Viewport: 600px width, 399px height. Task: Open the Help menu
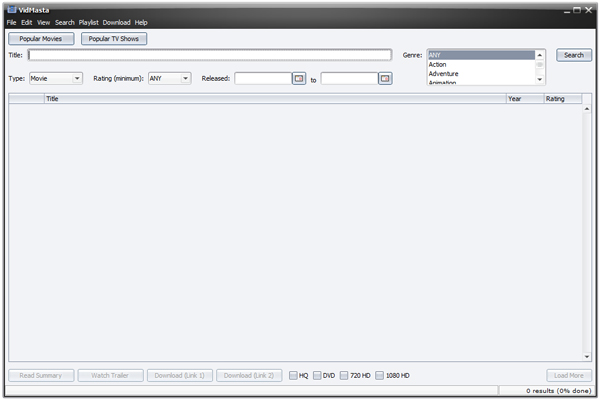coord(141,23)
